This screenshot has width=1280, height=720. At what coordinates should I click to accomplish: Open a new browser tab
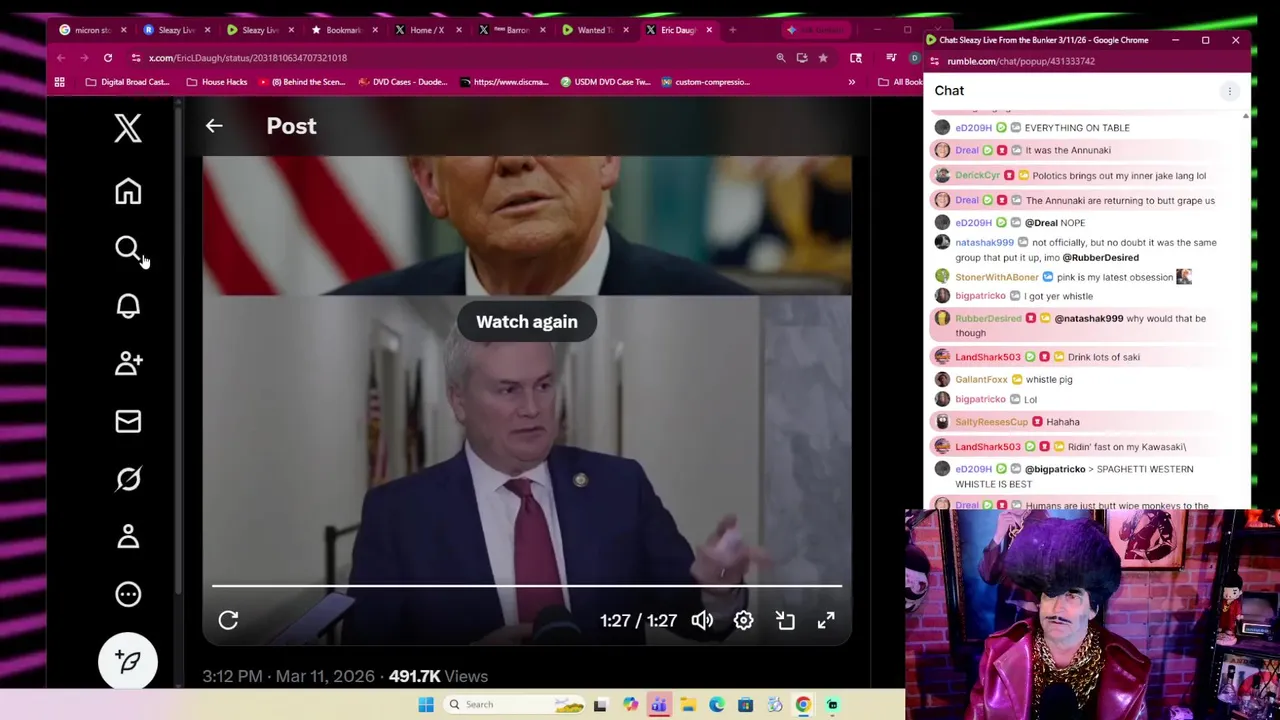[x=732, y=30]
